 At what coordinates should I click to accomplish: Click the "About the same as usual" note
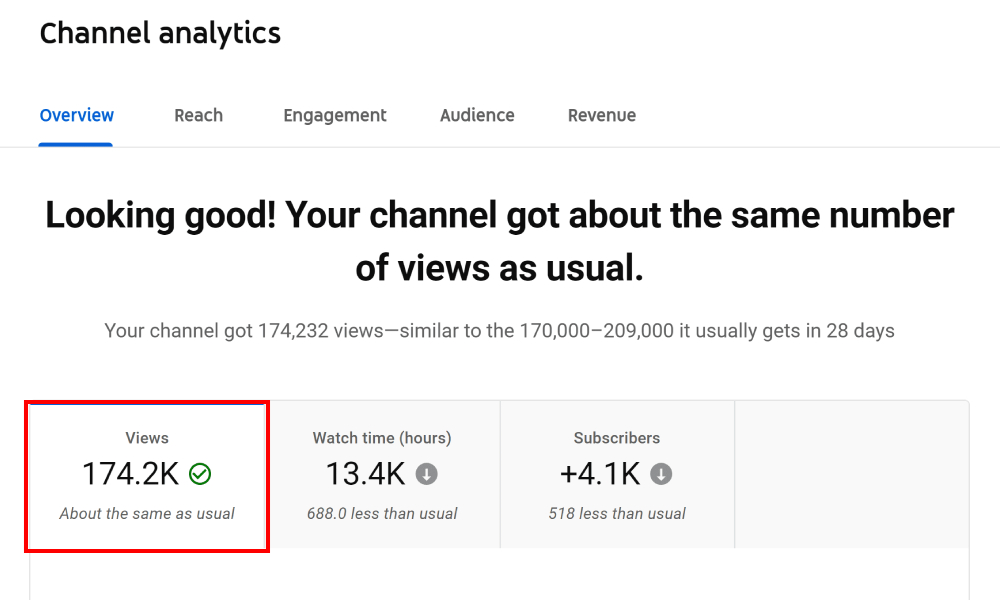147,514
